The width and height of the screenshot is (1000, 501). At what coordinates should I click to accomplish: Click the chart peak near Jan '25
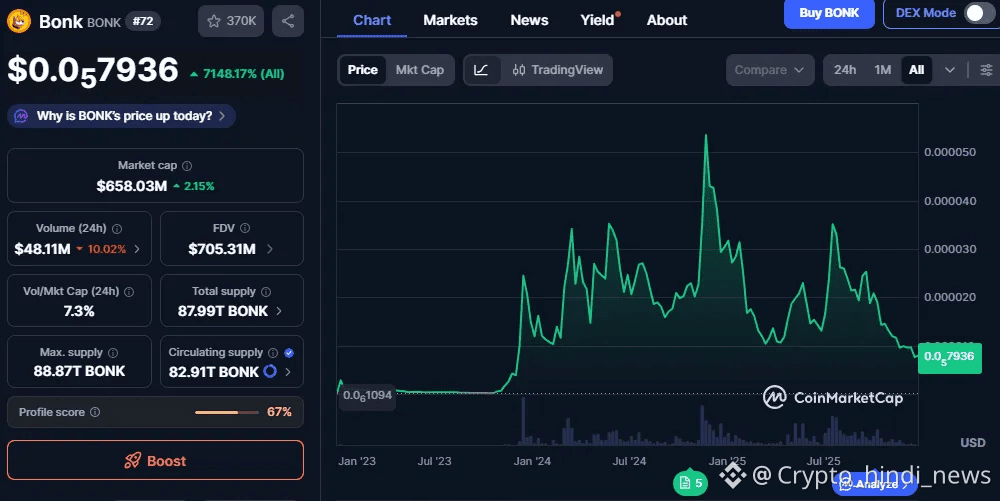point(706,136)
